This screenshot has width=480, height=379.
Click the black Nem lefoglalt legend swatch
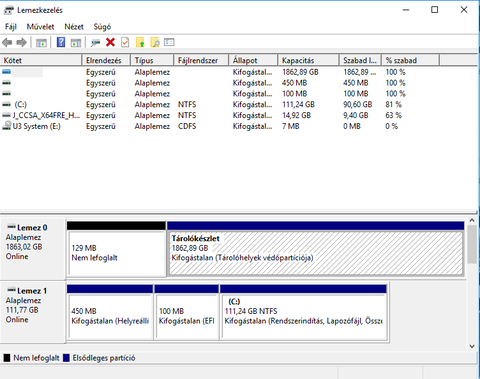pyautogui.click(x=7, y=358)
